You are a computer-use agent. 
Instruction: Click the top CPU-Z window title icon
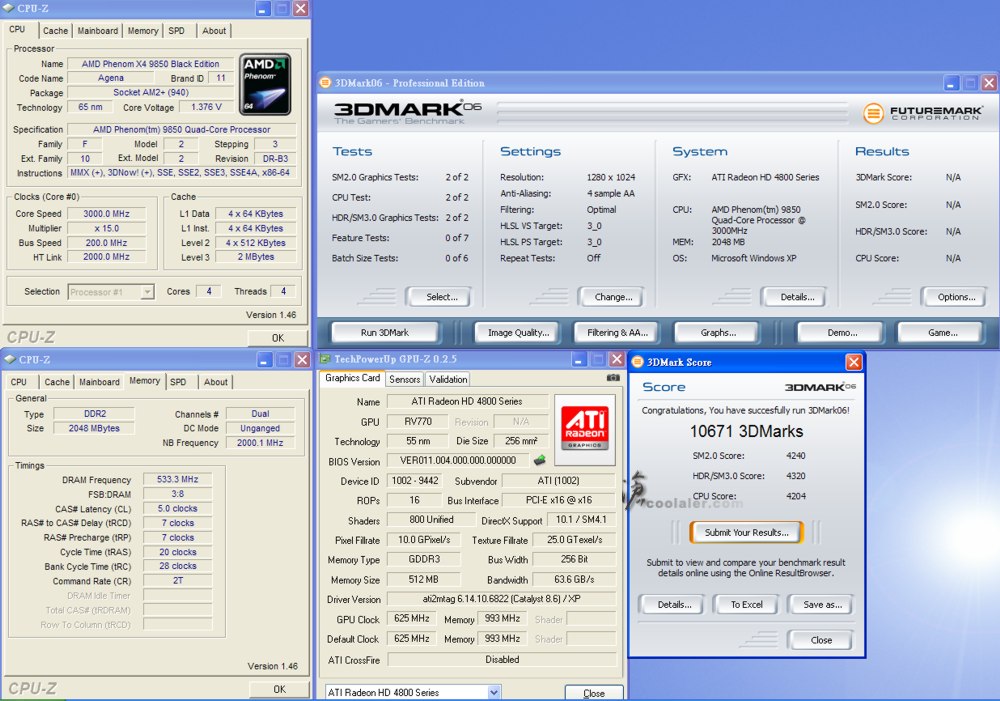coord(9,8)
